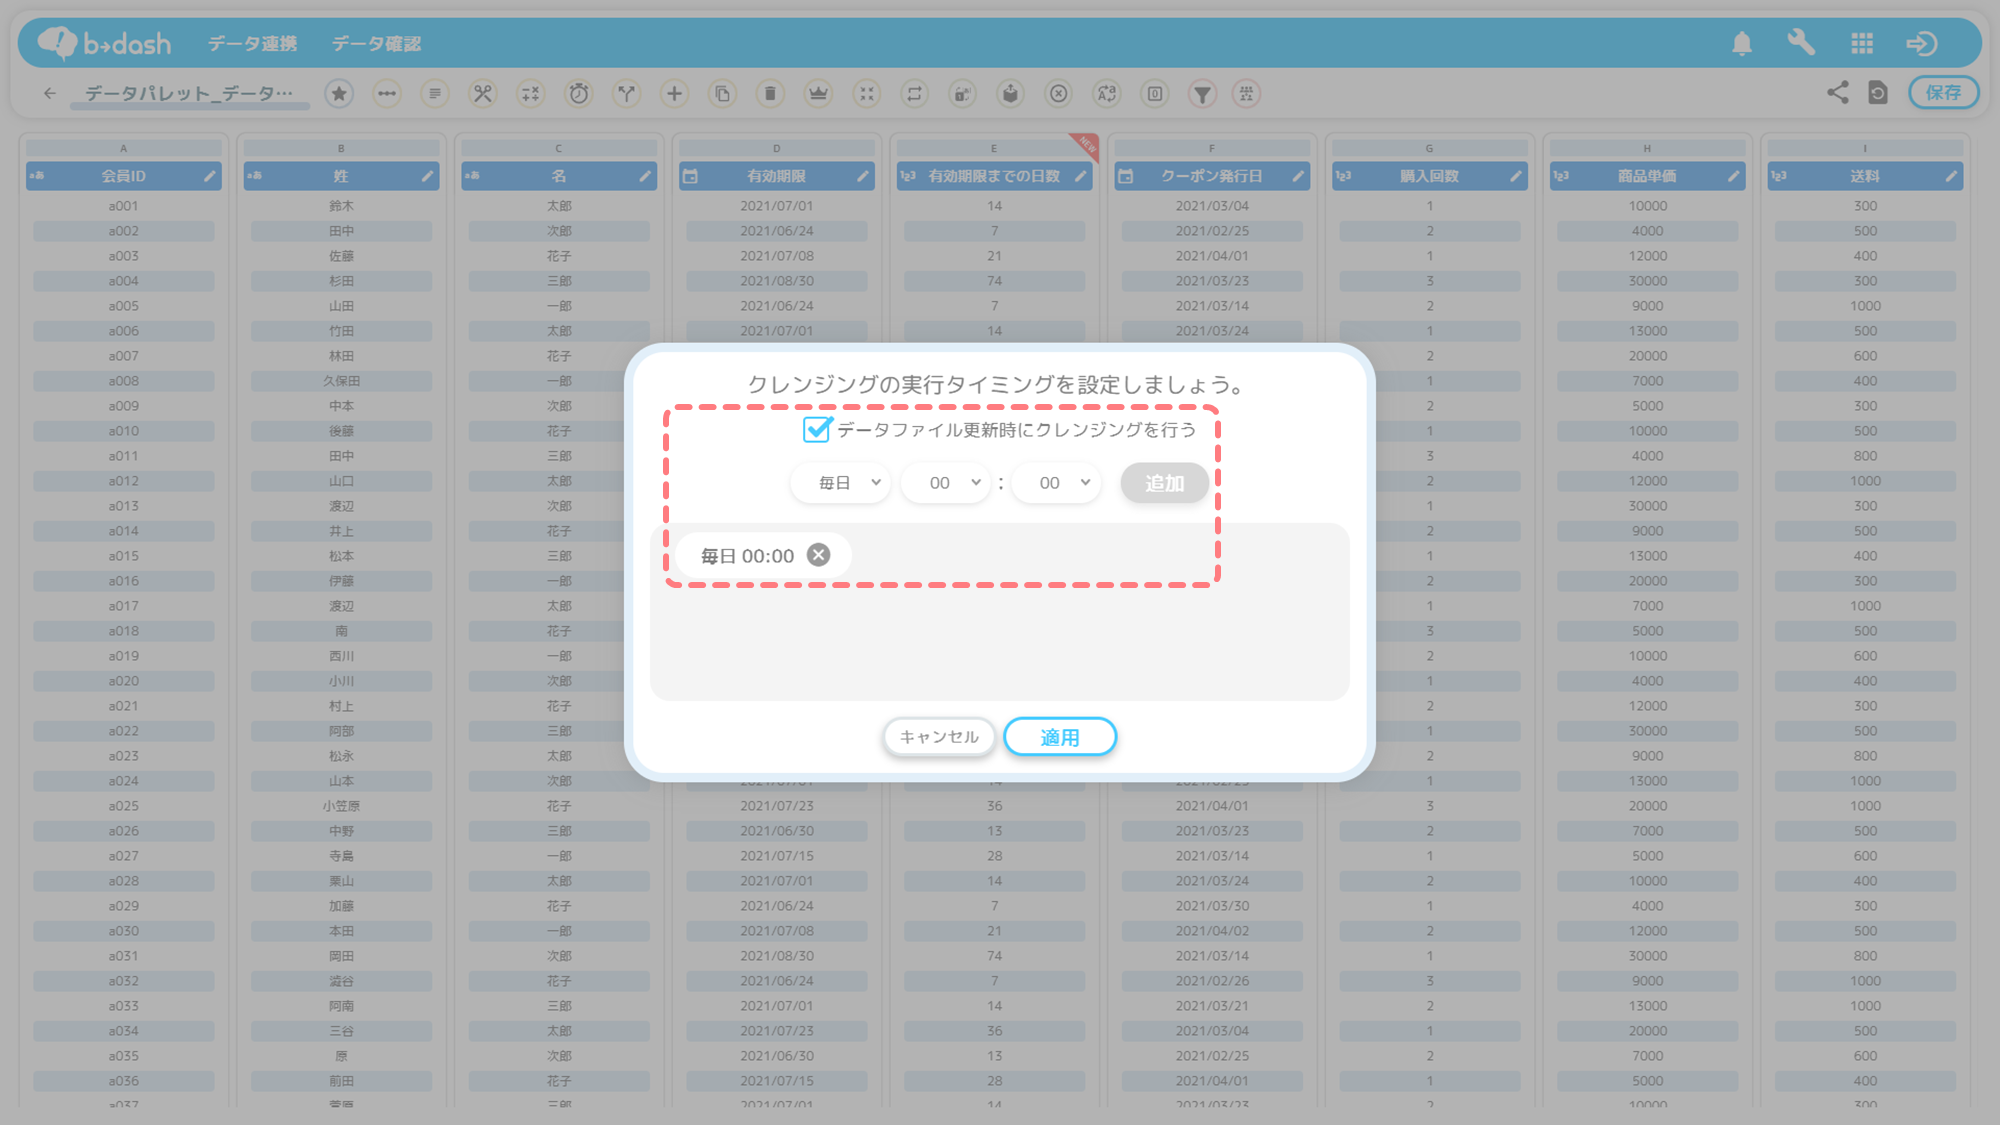Screen dimensions: 2000x1125
Task: Click the copy duplicate toolbar icon
Action: [723, 94]
